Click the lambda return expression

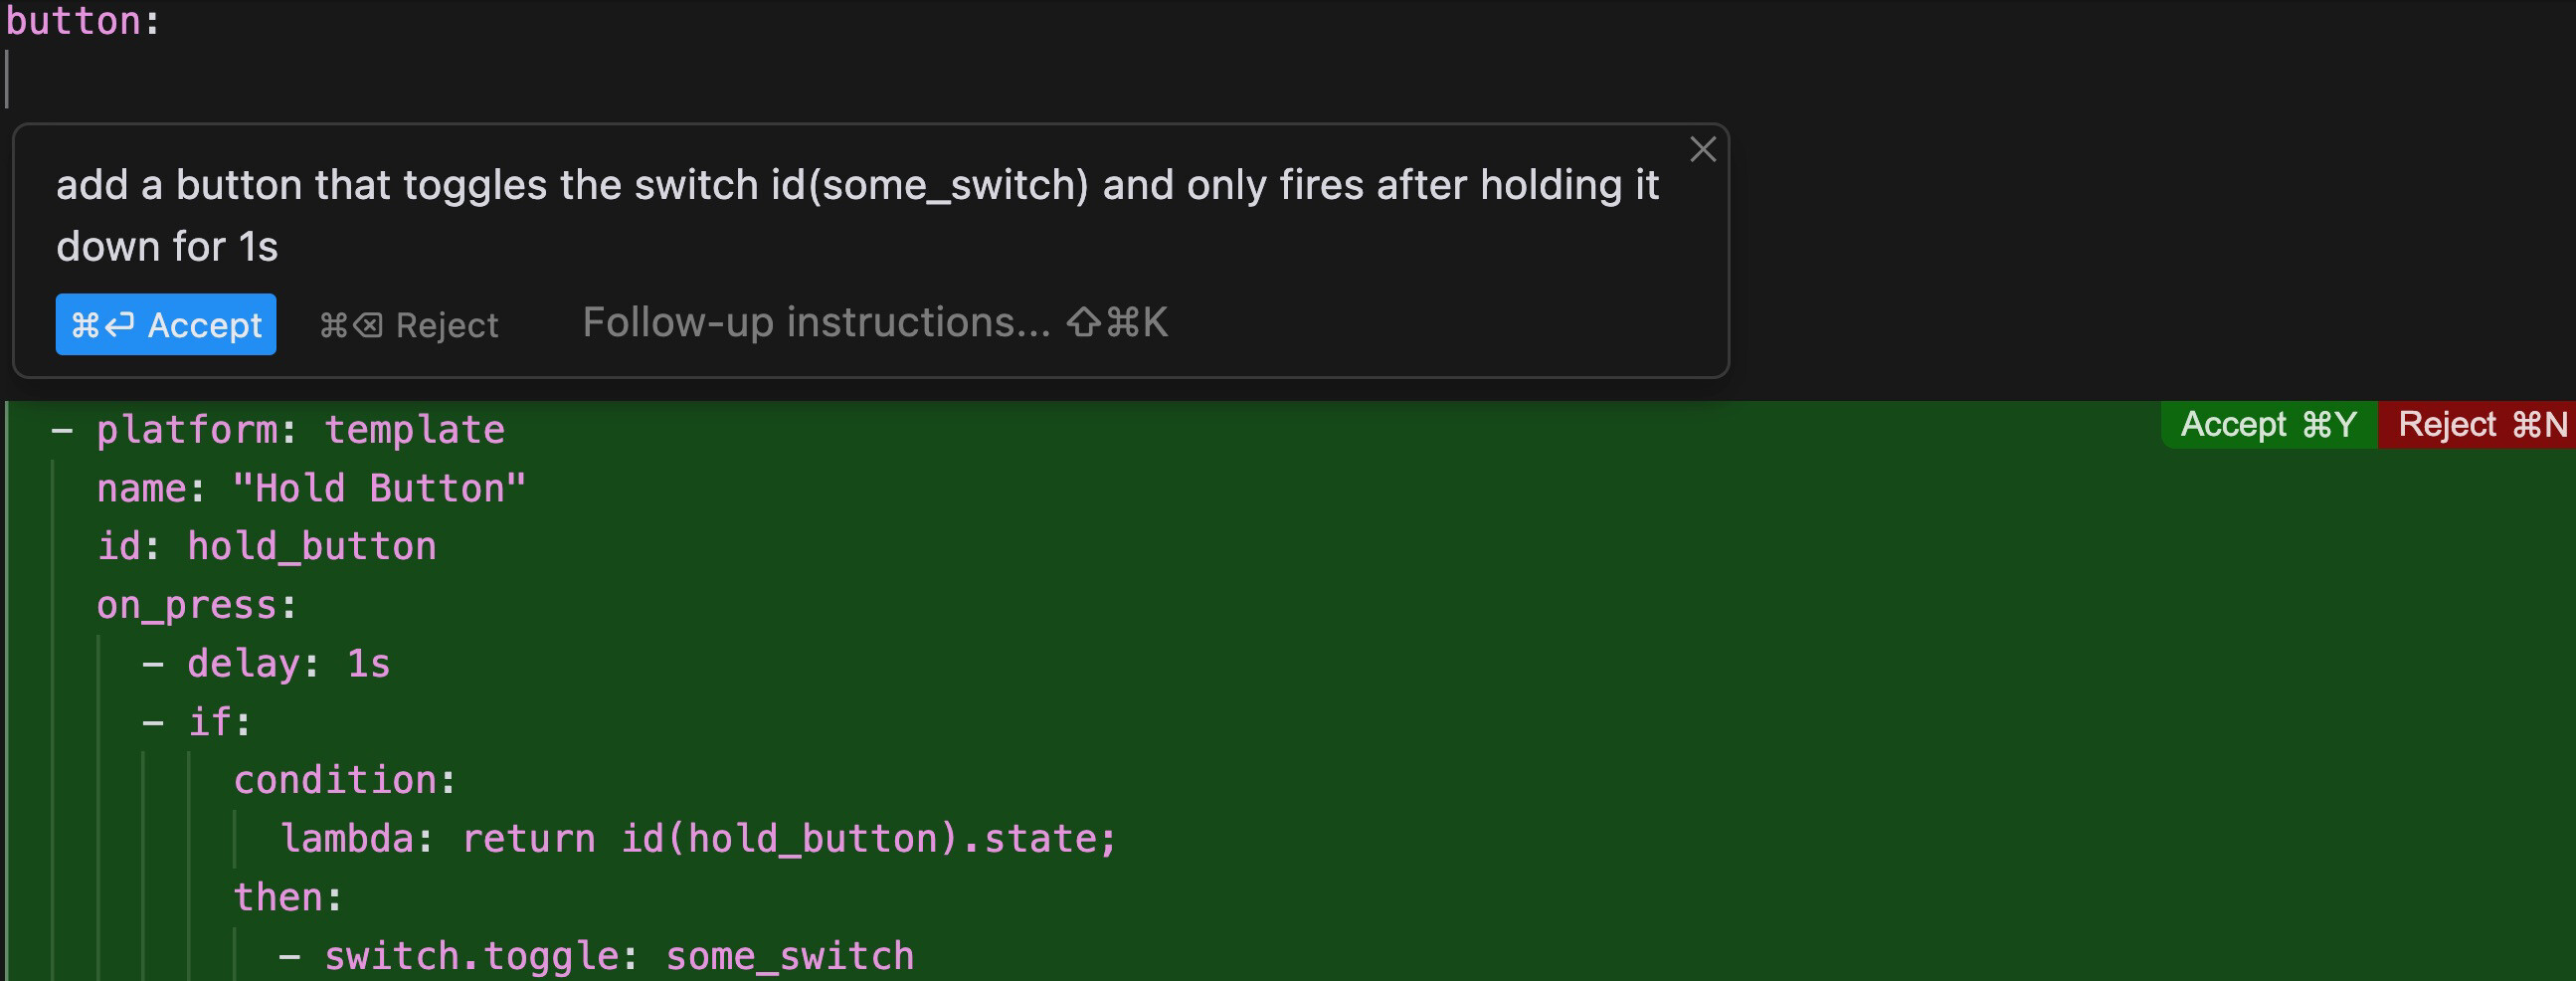tap(788, 839)
